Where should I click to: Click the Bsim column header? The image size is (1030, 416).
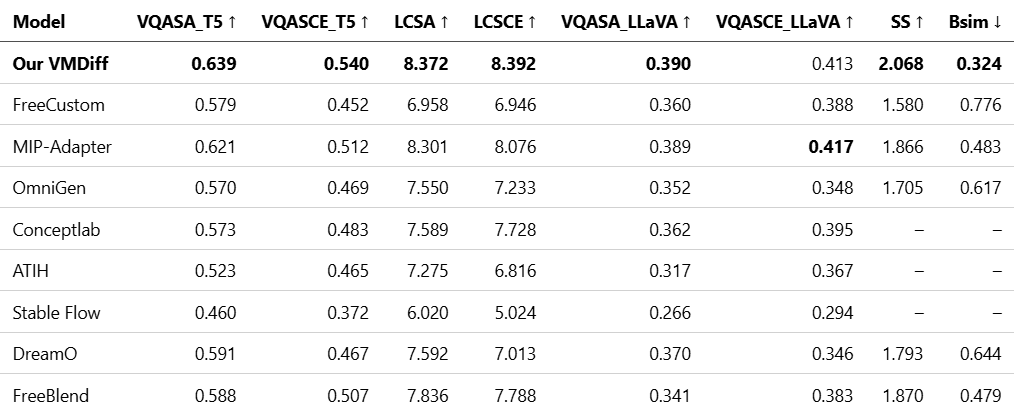click(974, 21)
